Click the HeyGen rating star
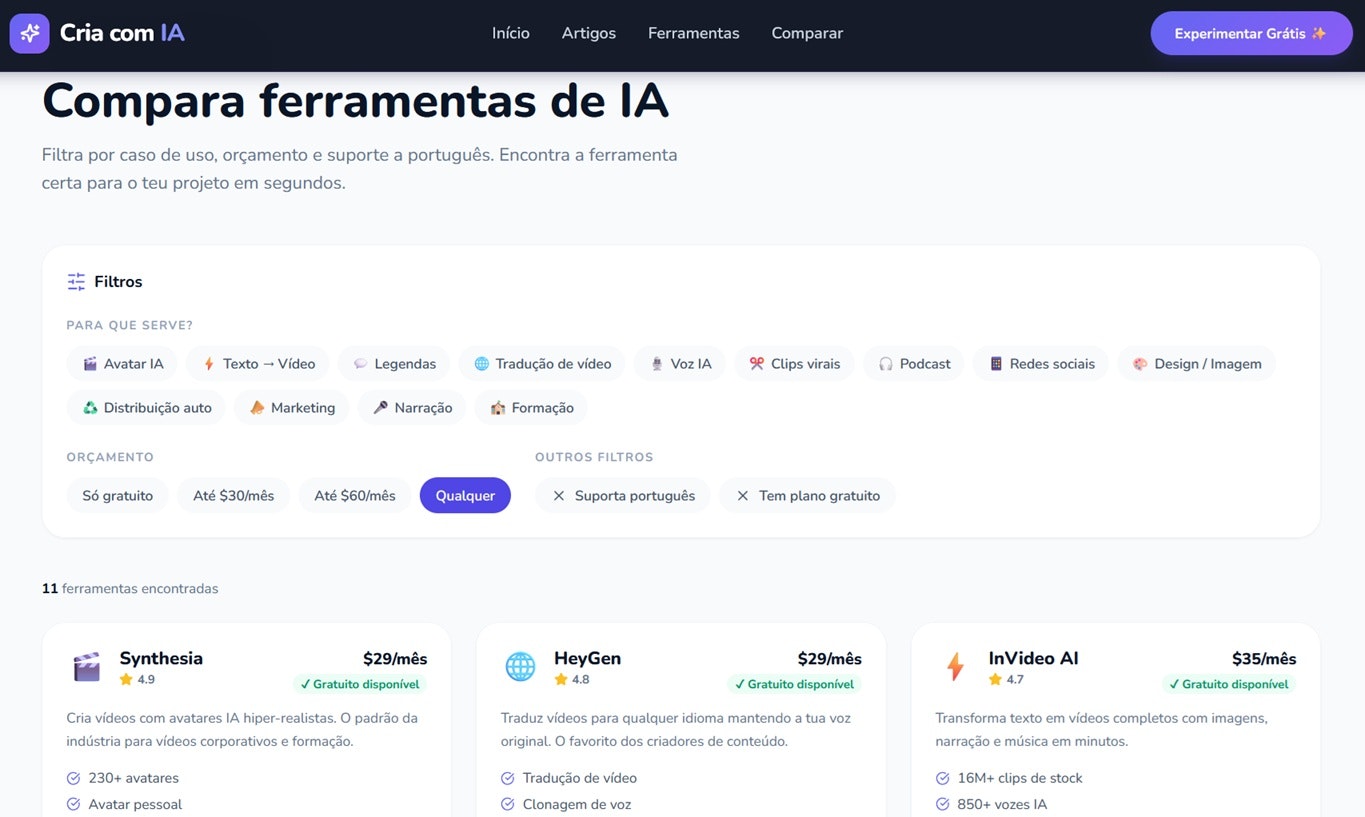This screenshot has width=1365, height=817. [x=561, y=679]
